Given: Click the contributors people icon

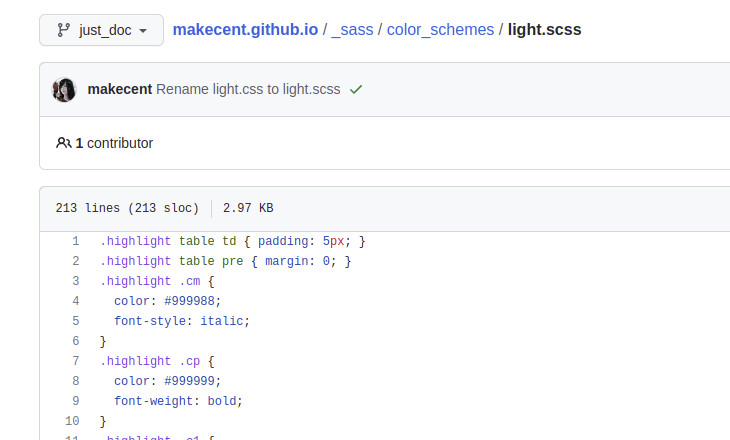Looking at the screenshot, I should (64, 143).
